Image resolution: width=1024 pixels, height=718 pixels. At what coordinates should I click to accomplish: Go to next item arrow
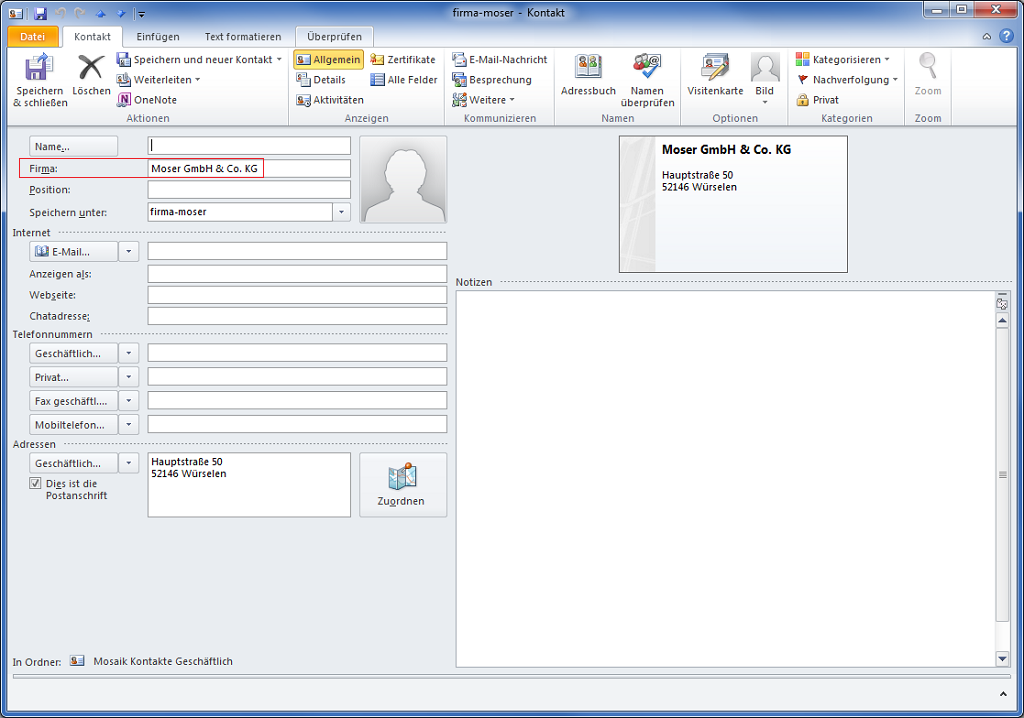pyautogui.click(x=121, y=13)
